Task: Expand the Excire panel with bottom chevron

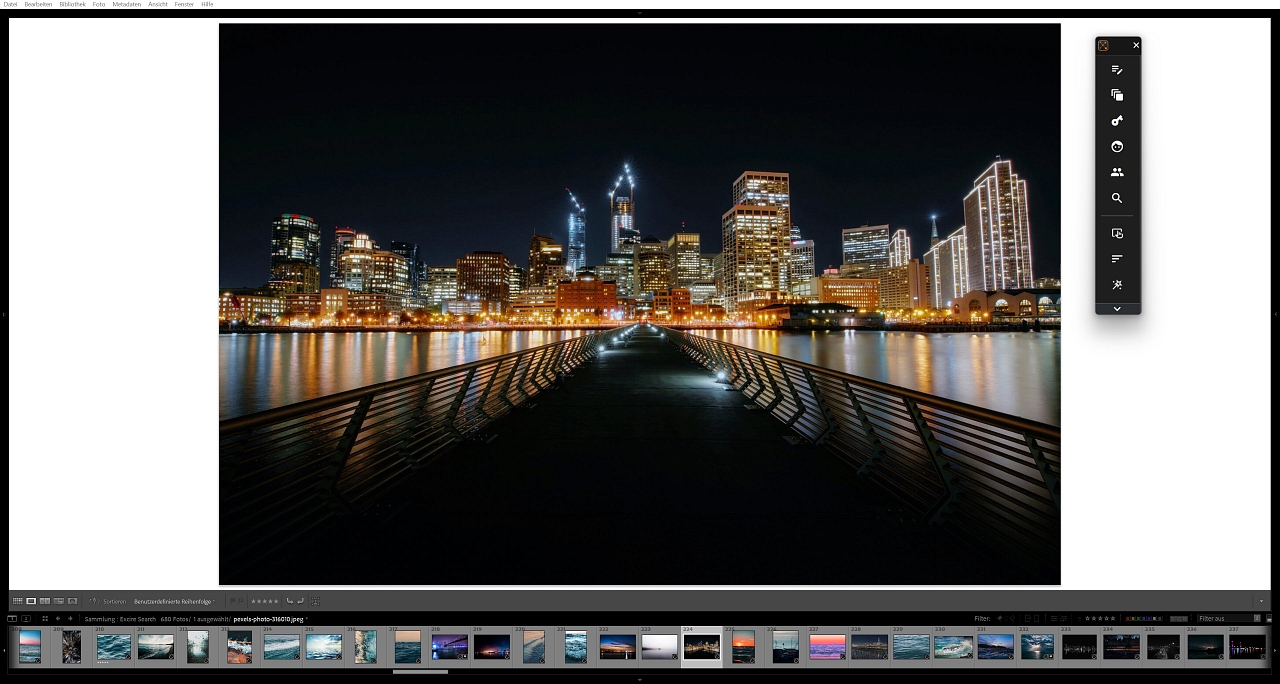Action: (1117, 309)
